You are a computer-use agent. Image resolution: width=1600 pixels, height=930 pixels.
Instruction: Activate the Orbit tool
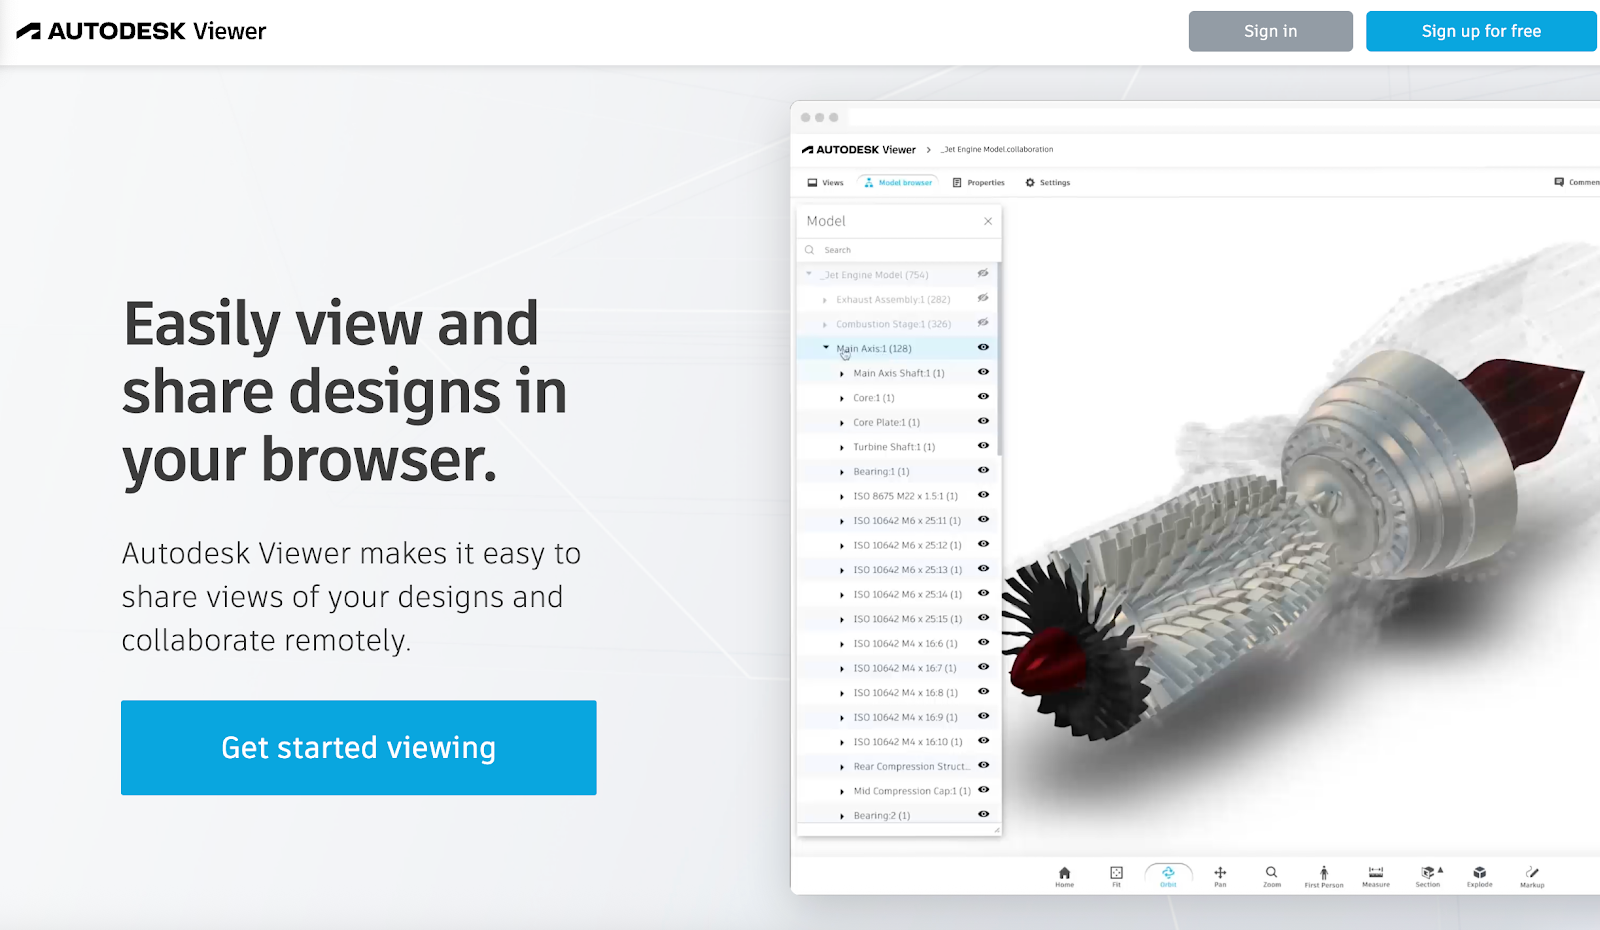1168,877
